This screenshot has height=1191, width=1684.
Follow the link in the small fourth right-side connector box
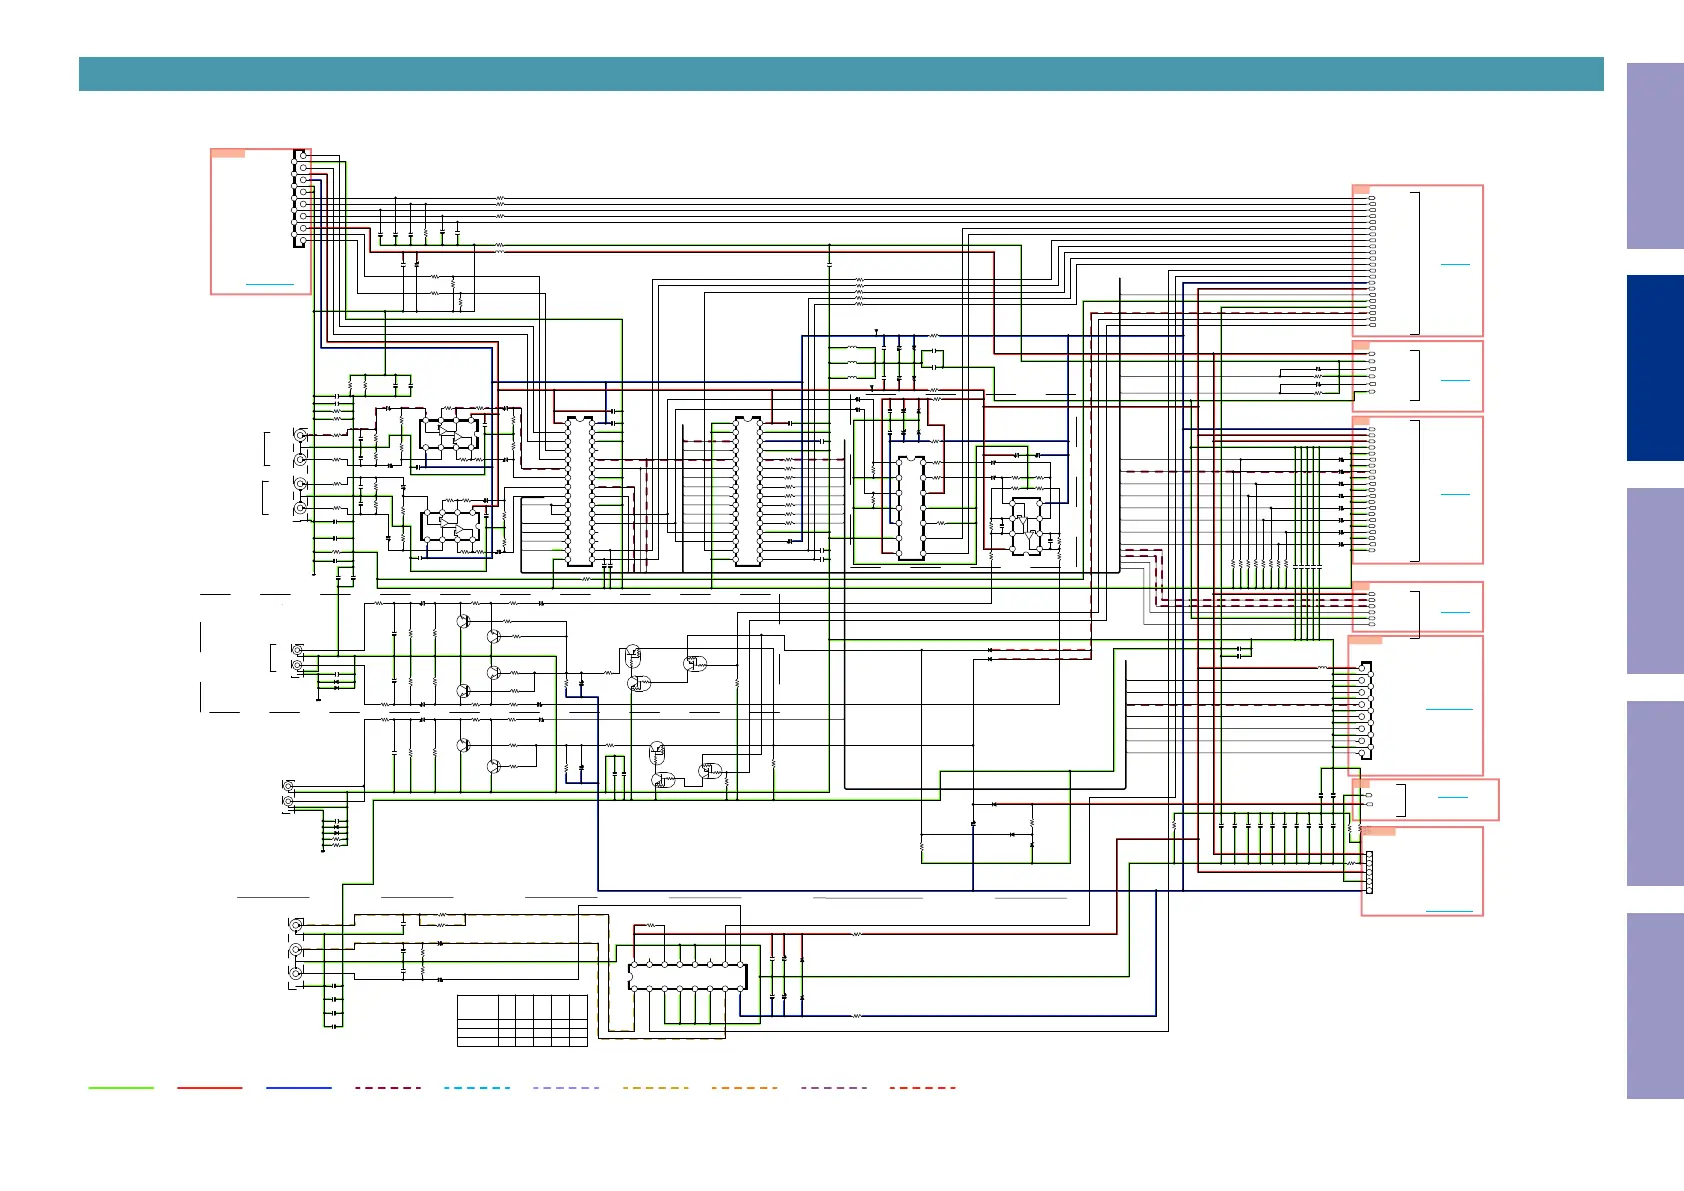click(x=1455, y=612)
